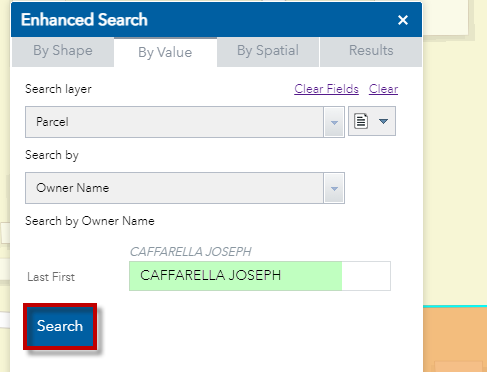Click the CAFFARELLA JOSEPH hint text
Screen dimensions: 487x372
tap(190, 252)
